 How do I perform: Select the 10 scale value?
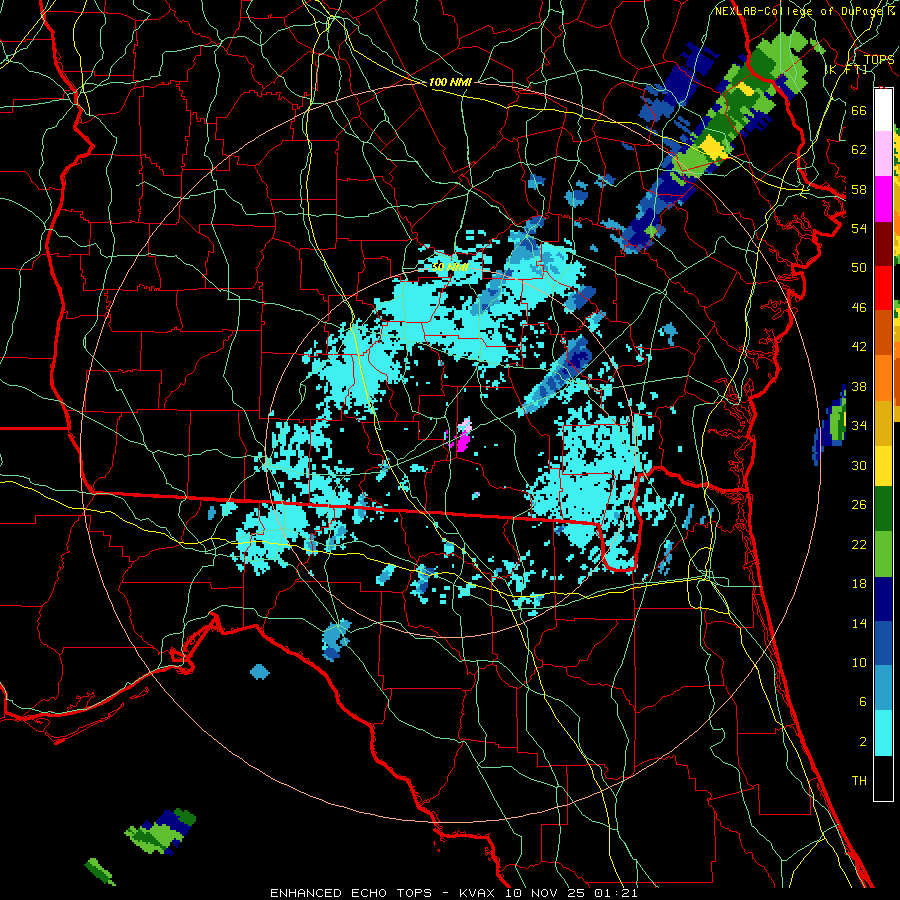(859, 662)
